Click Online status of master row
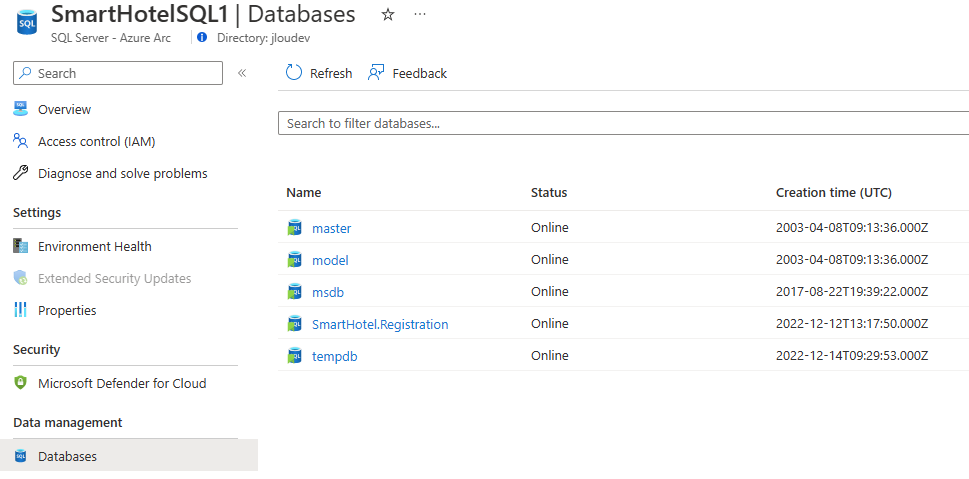969x479 pixels. 549,228
